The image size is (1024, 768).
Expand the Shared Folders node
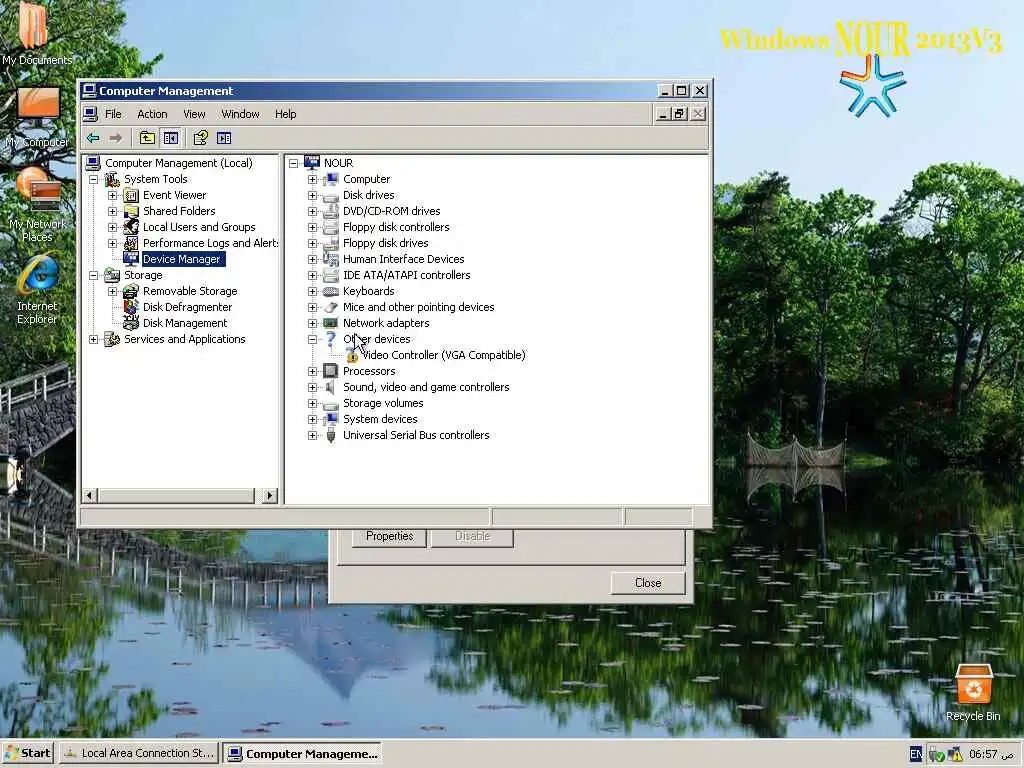[x=112, y=211]
